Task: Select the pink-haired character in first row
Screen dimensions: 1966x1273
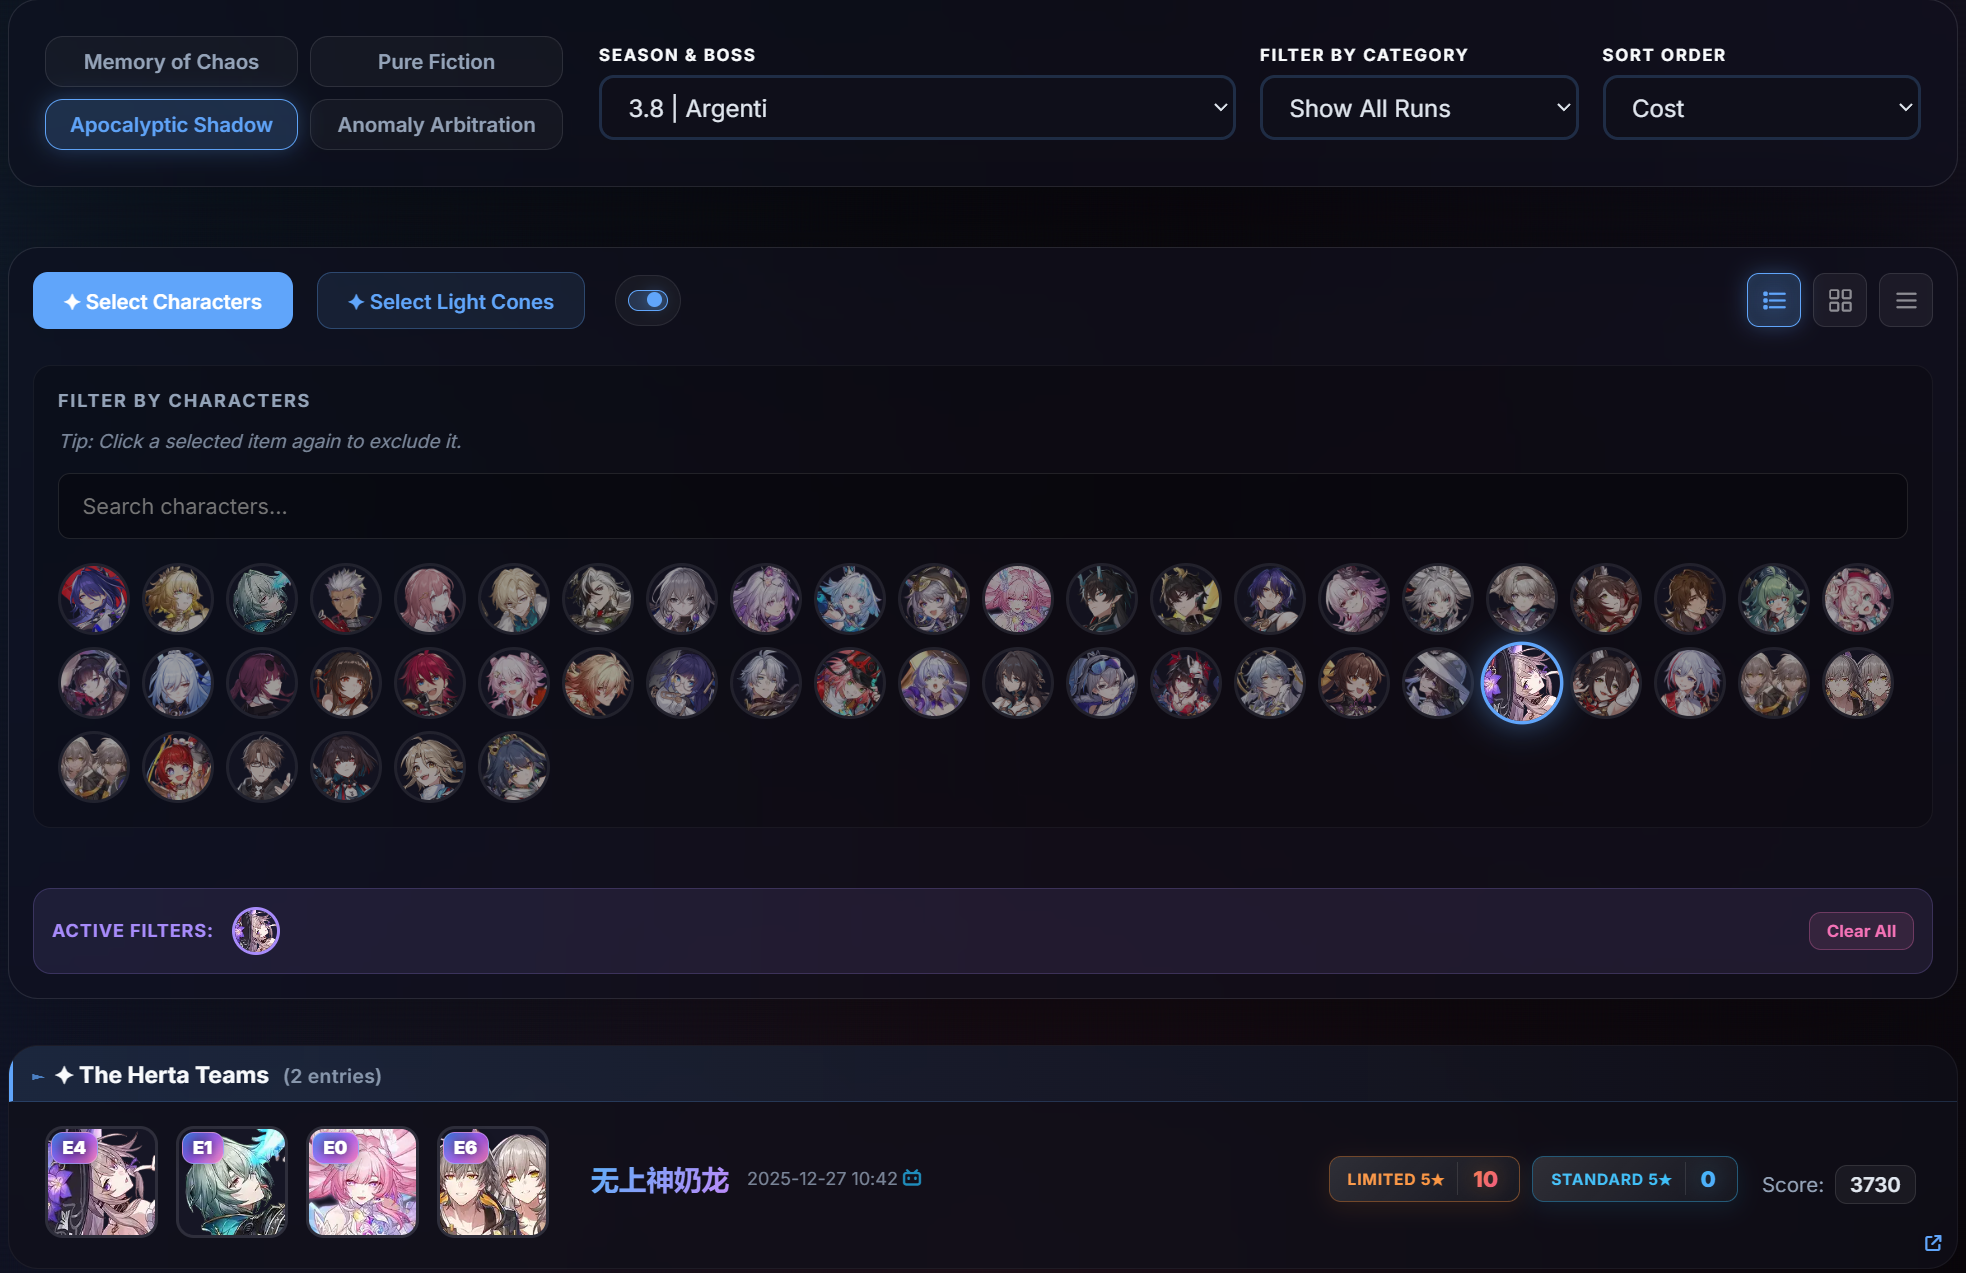Action: [1018, 599]
